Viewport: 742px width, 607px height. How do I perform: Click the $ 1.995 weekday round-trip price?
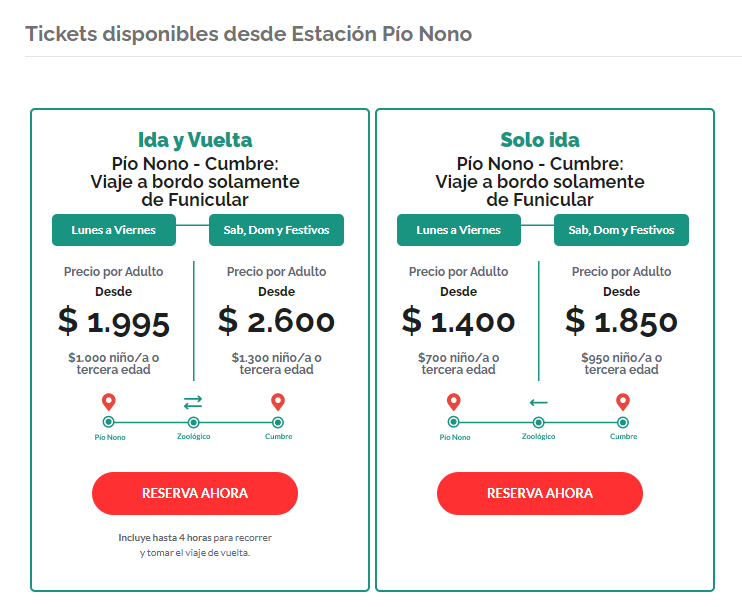click(114, 322)
